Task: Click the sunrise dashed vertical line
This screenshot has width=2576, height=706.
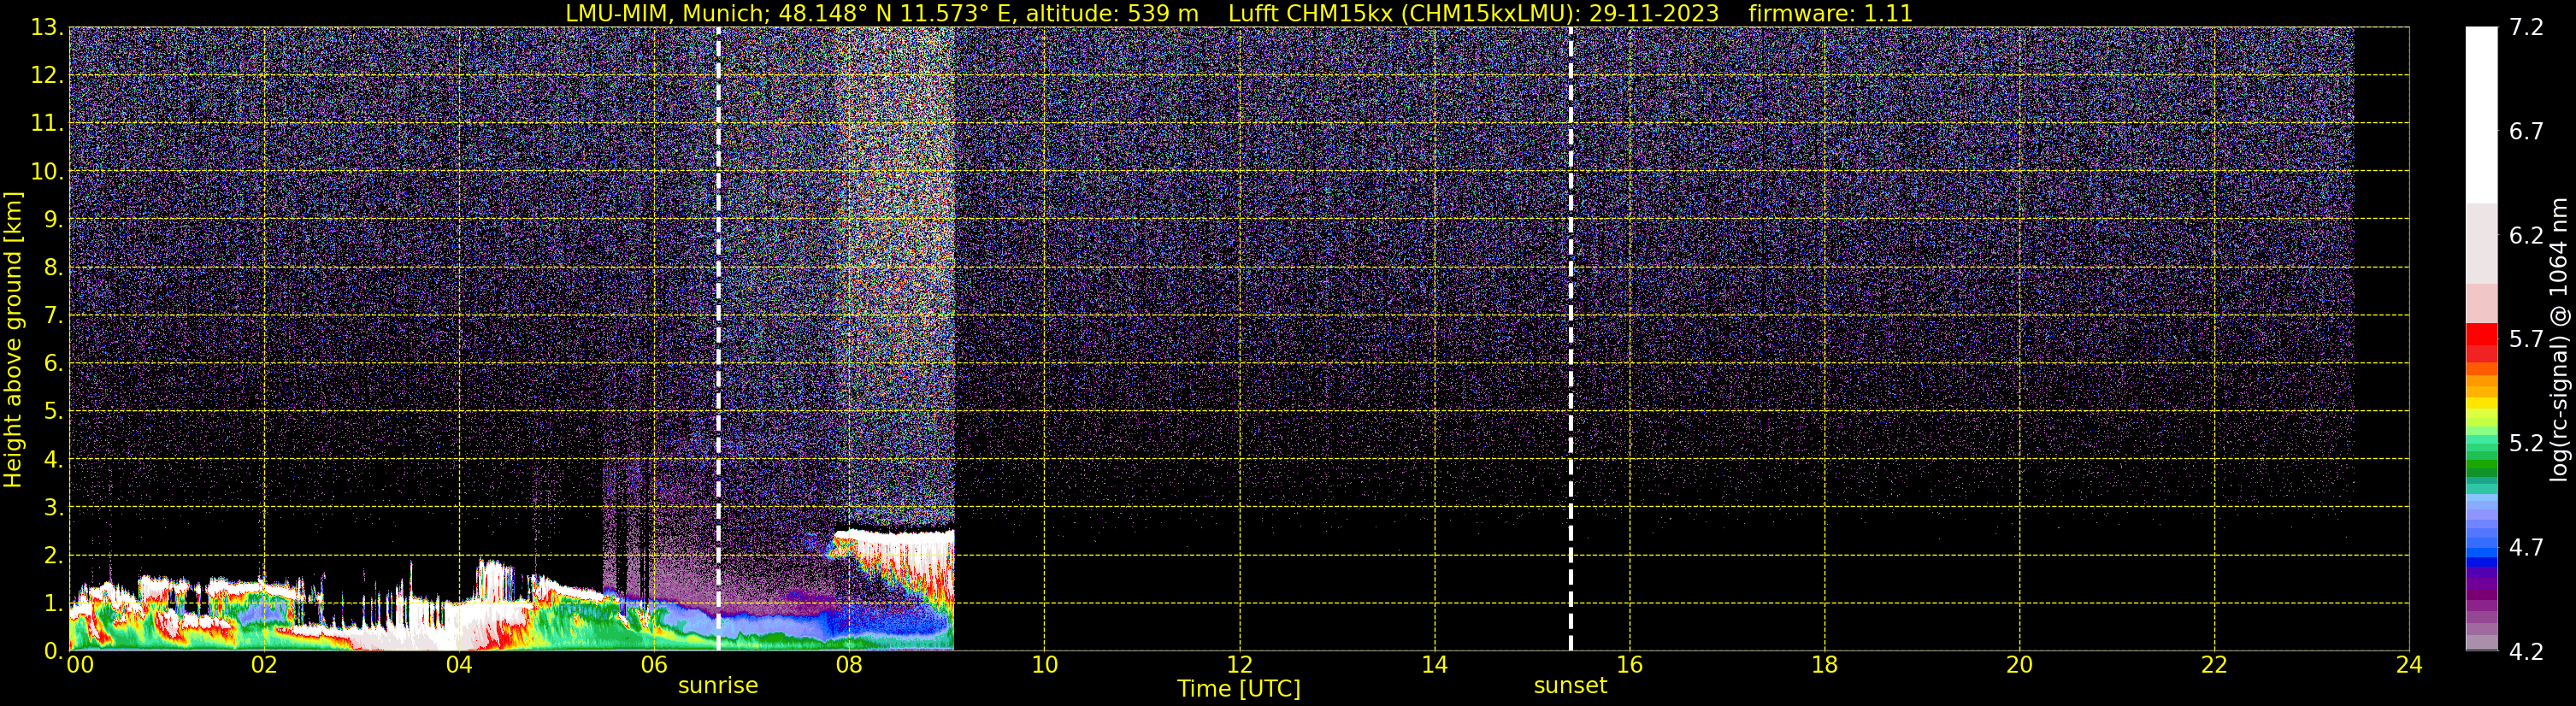Action: (718, 338)
